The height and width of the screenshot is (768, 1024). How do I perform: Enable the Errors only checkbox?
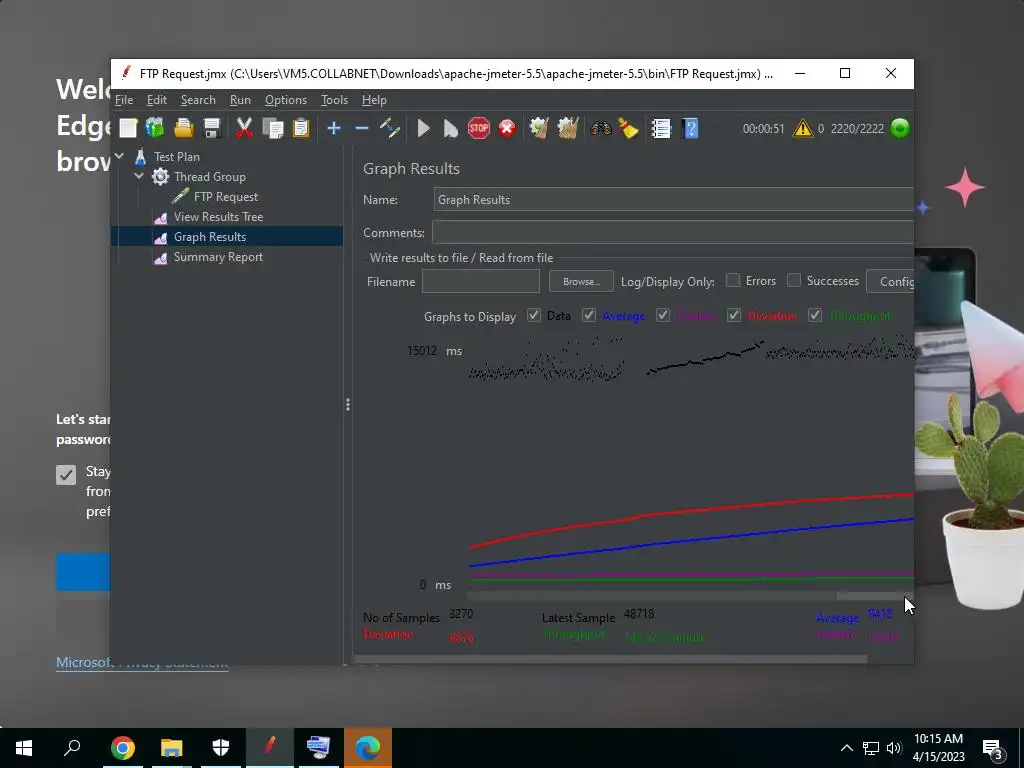click(733, 280)
